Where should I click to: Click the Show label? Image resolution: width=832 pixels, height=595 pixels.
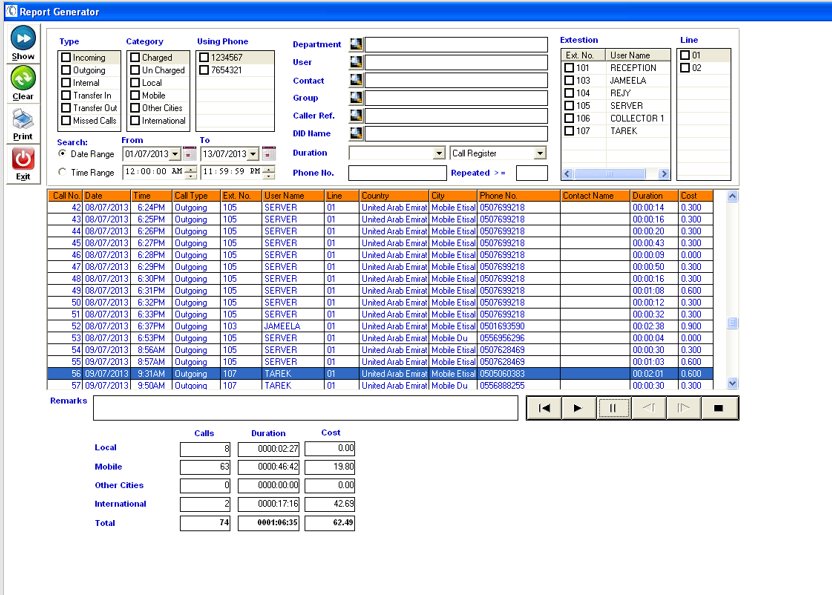[x=23, y=56]
